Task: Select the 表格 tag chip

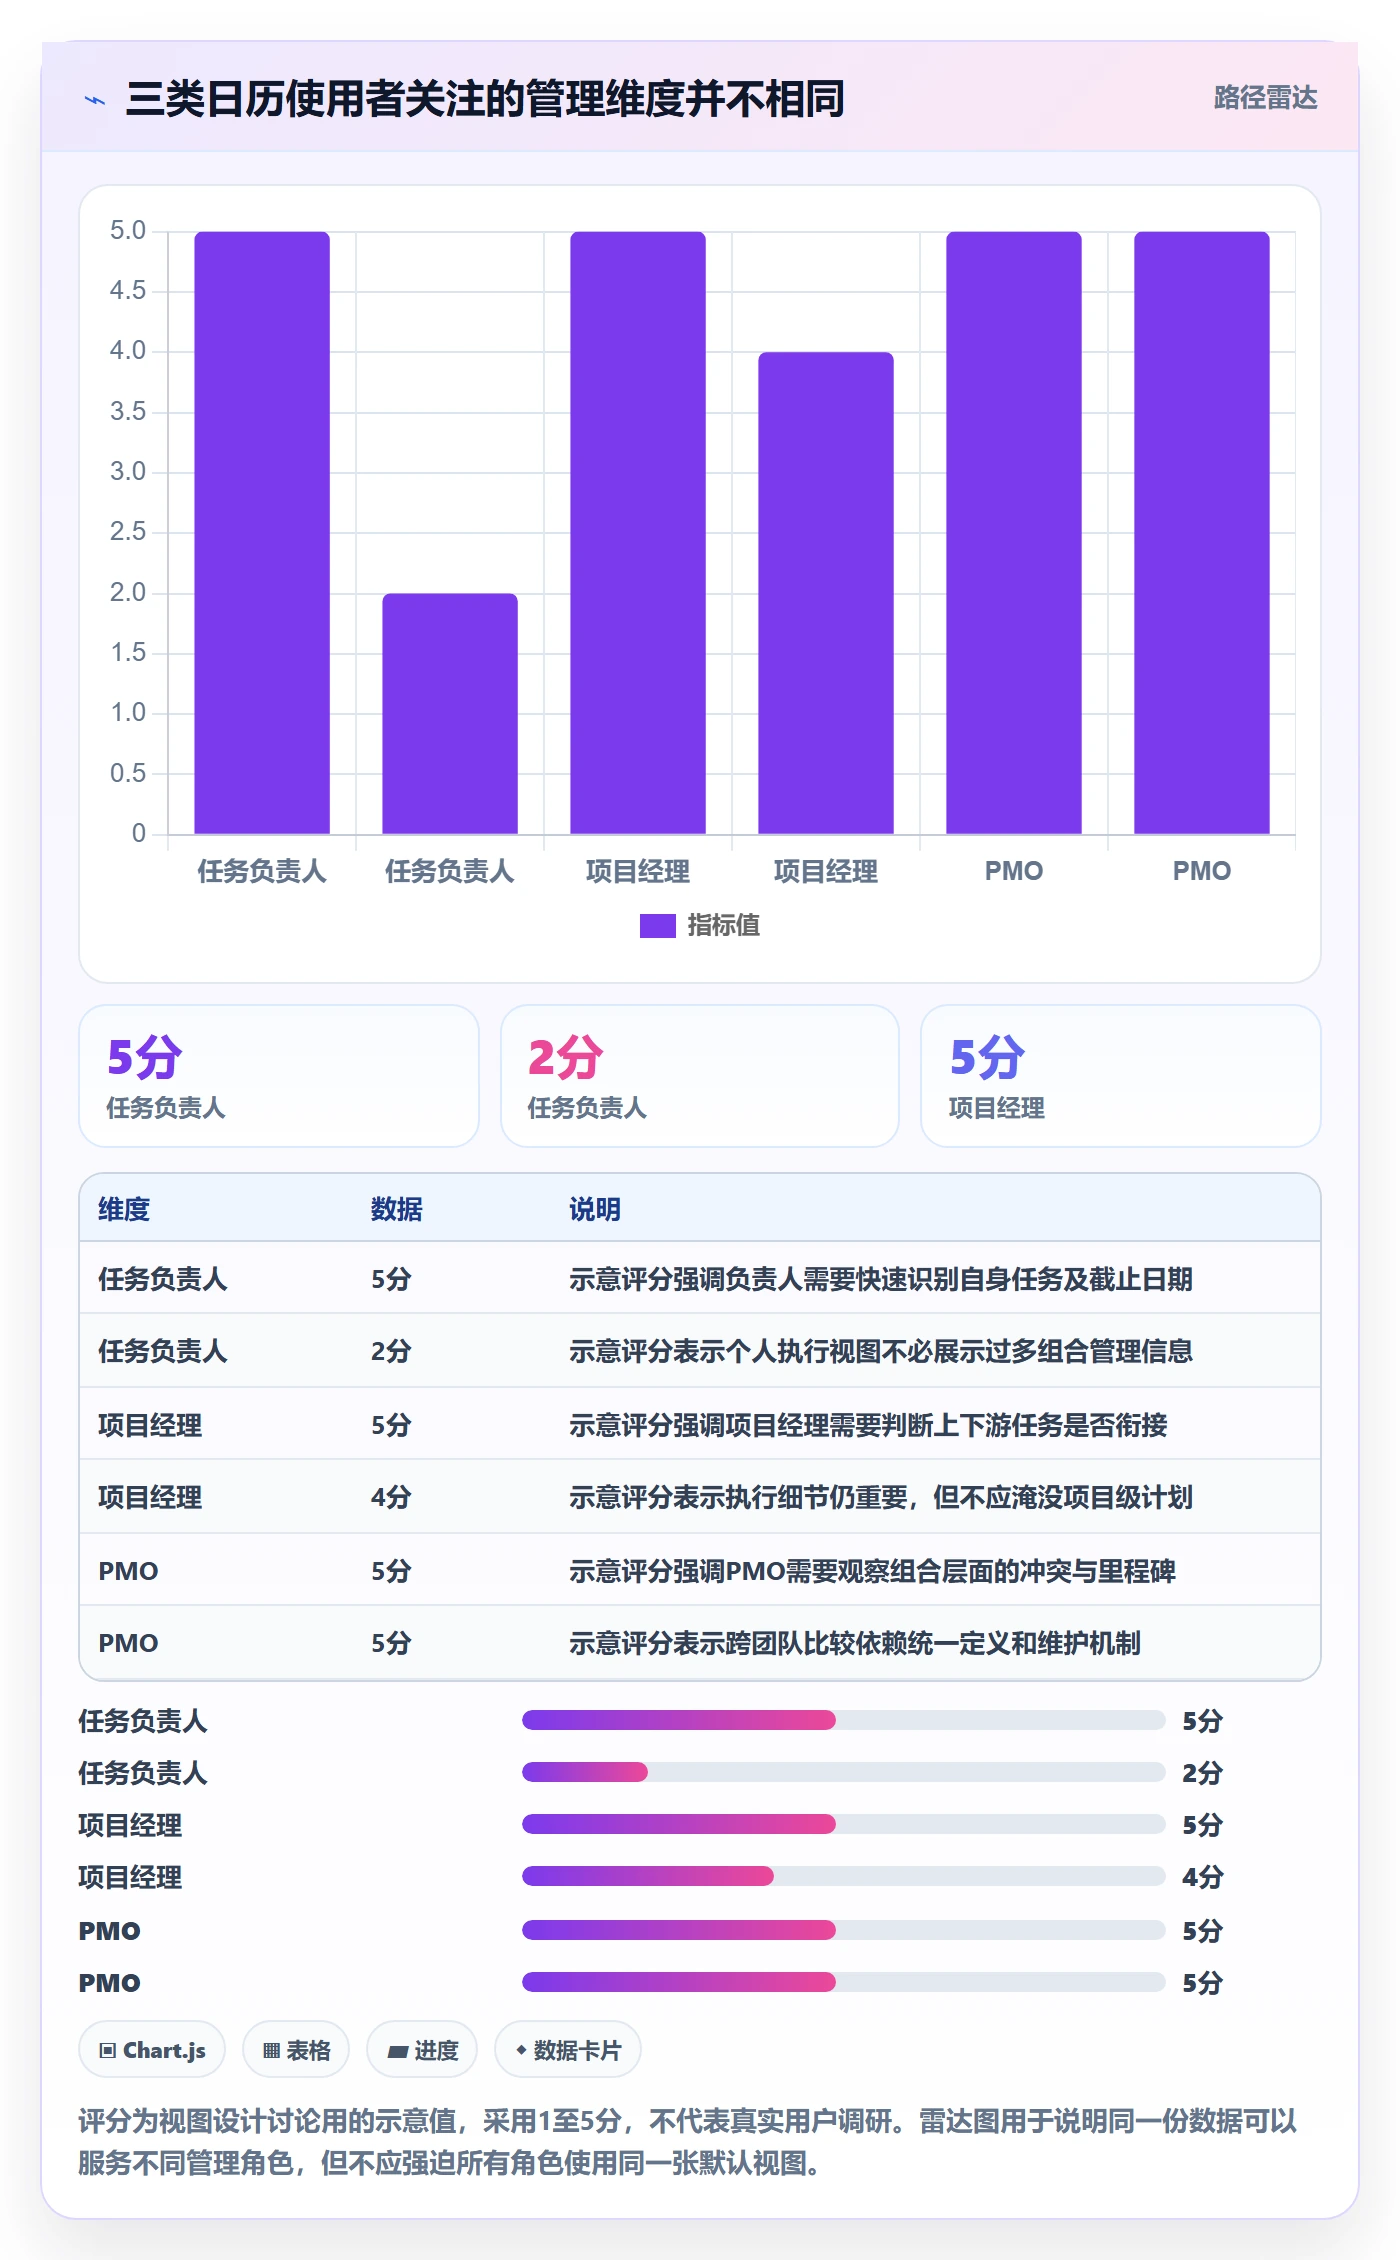Action: [296, 2050]
